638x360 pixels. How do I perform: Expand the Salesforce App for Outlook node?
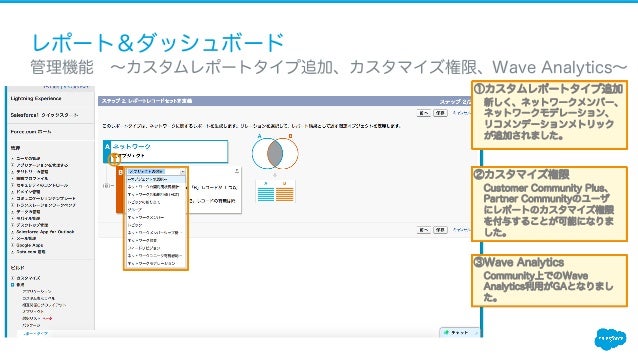click(x=13, y=232)
